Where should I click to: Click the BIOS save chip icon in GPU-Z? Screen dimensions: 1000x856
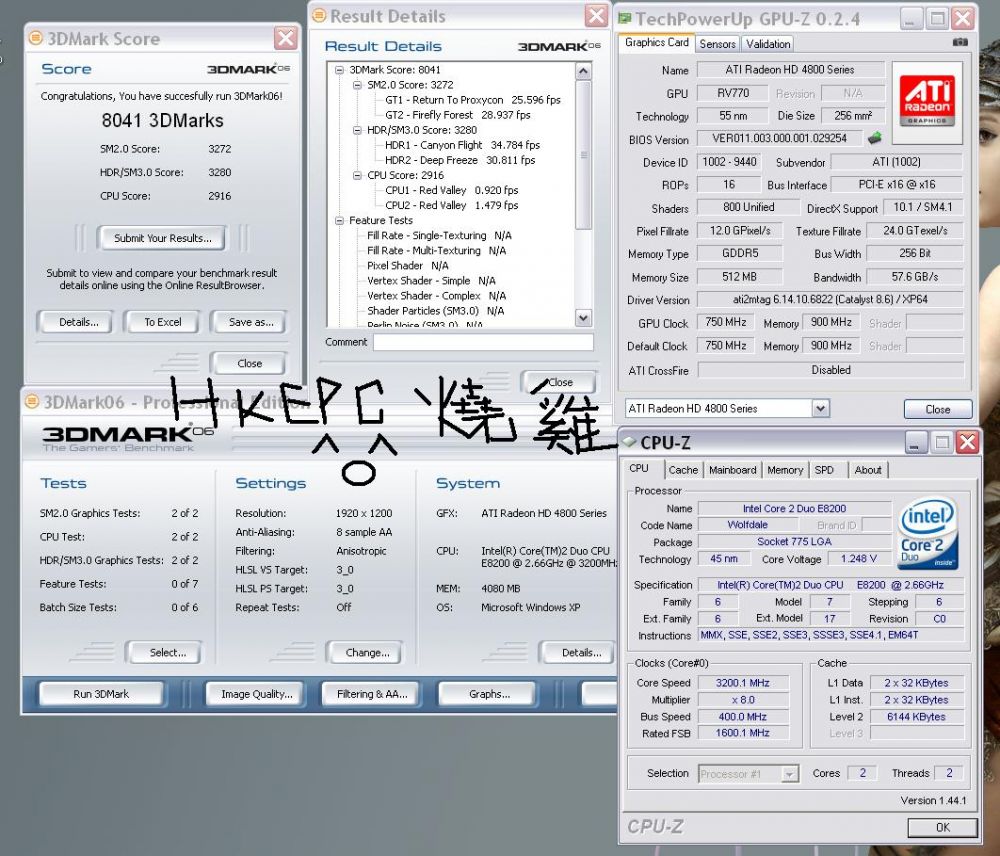(x=874, y=138)
